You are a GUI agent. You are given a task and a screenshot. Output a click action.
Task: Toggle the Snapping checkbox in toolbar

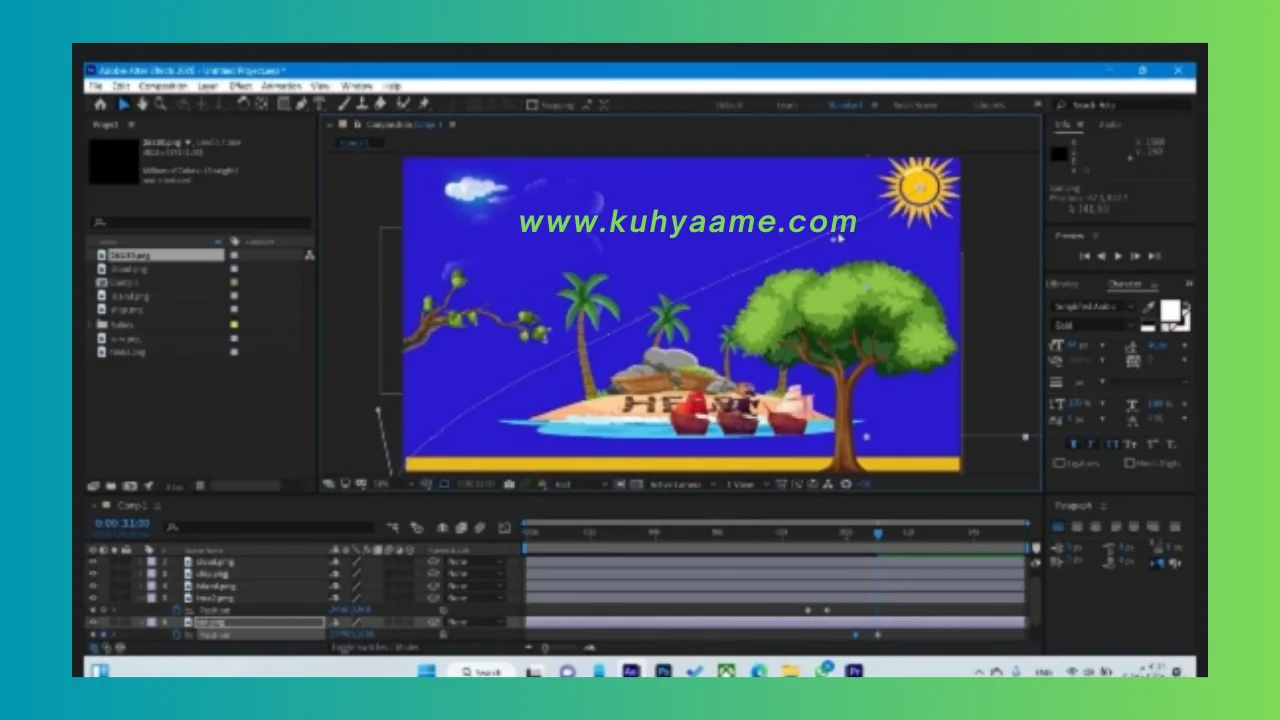(x=532, y=104)
